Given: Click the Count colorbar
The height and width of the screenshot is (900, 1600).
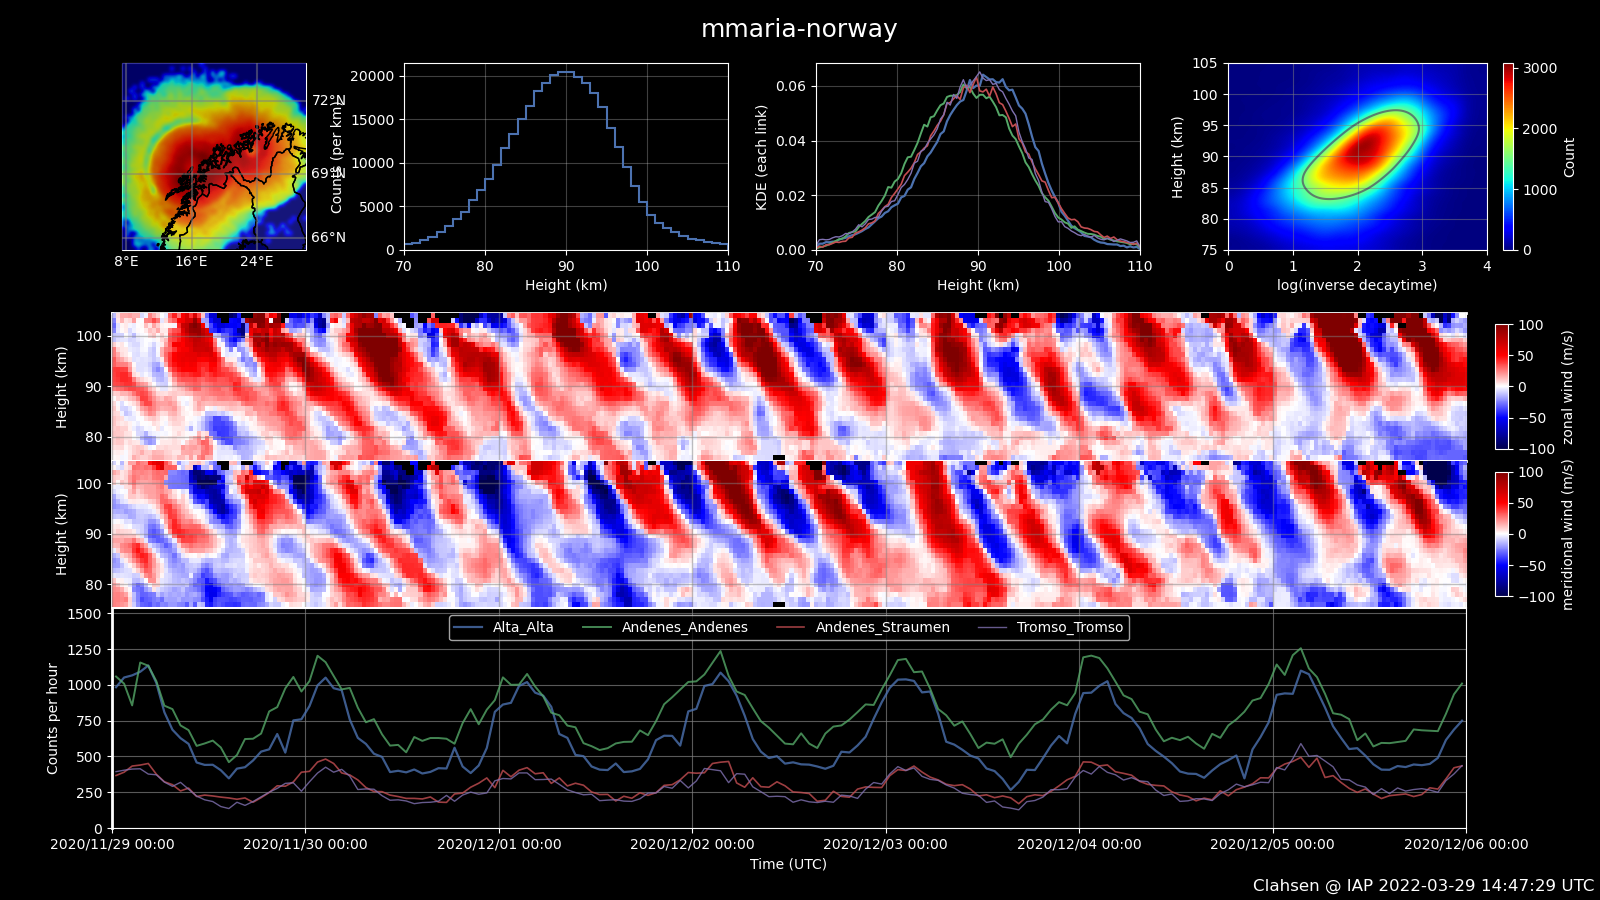Looking at the screenshot, I should (x=1508, y=157).
